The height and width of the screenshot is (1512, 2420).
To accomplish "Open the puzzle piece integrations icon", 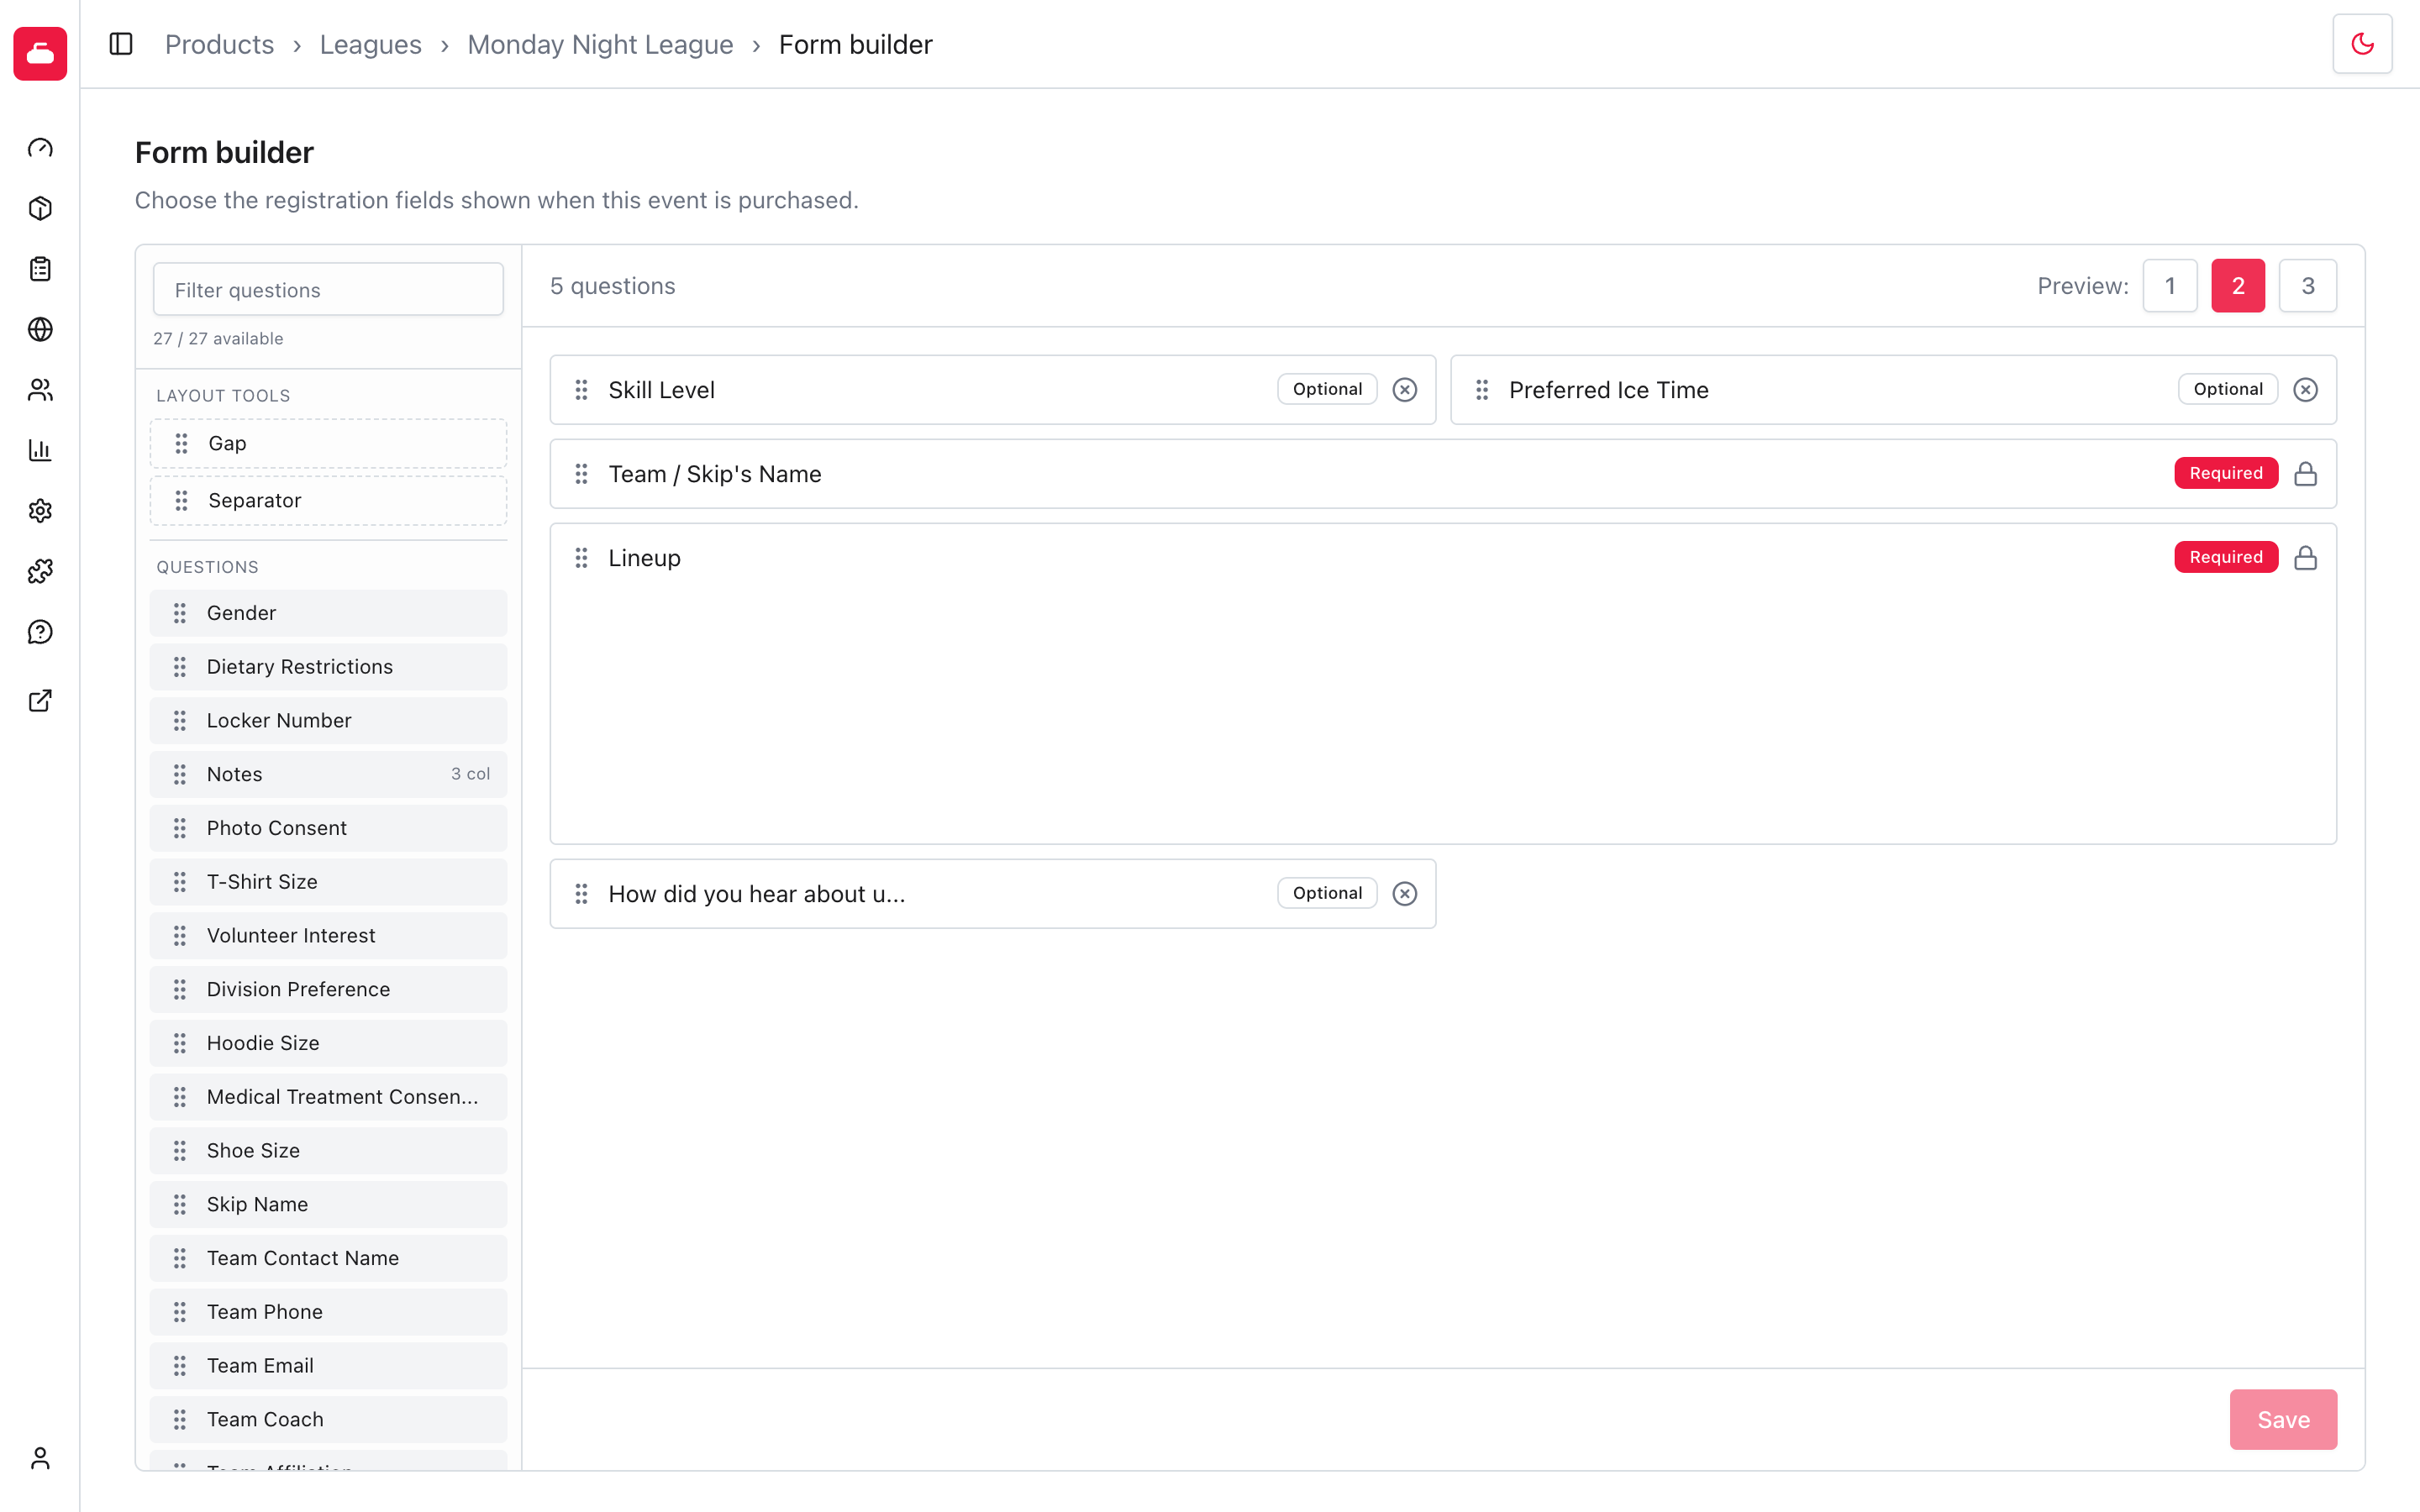I will point(40,571).
